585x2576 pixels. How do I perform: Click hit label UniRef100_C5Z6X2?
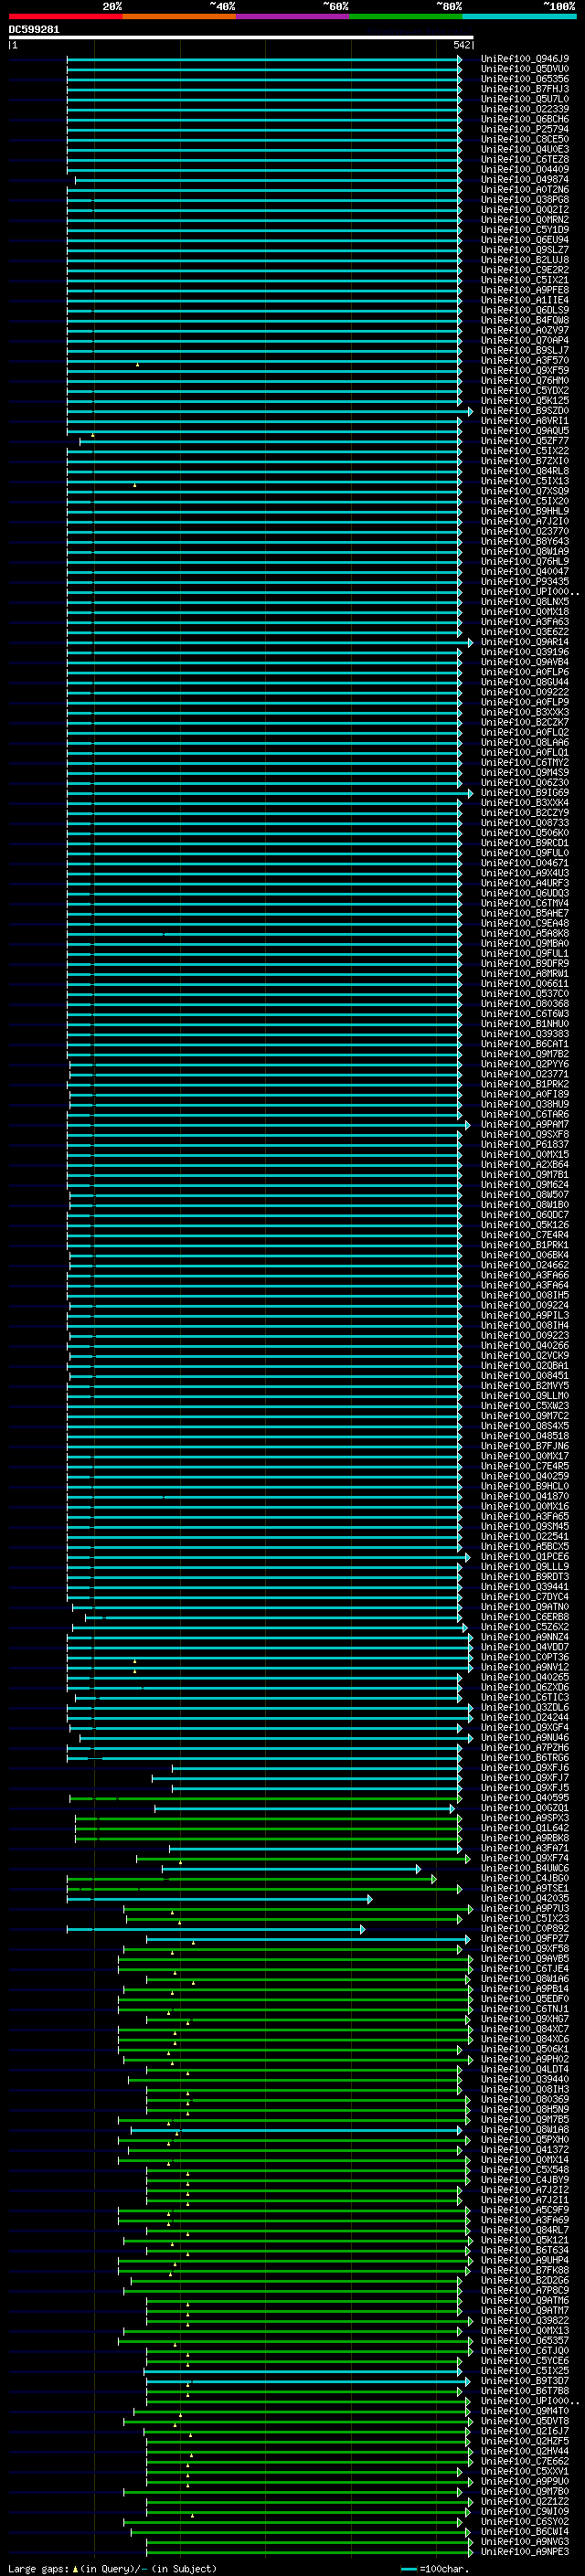(x=525, y=1627)
